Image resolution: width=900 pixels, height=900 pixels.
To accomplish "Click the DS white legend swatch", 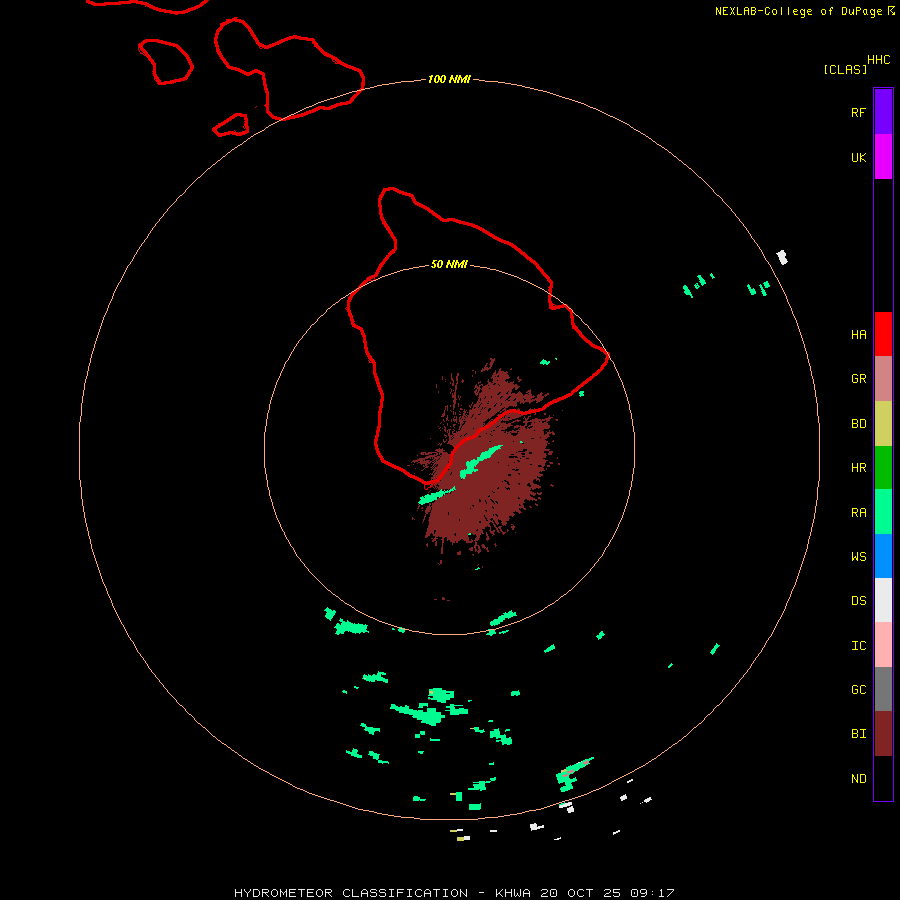I will (x=883, y=600).
